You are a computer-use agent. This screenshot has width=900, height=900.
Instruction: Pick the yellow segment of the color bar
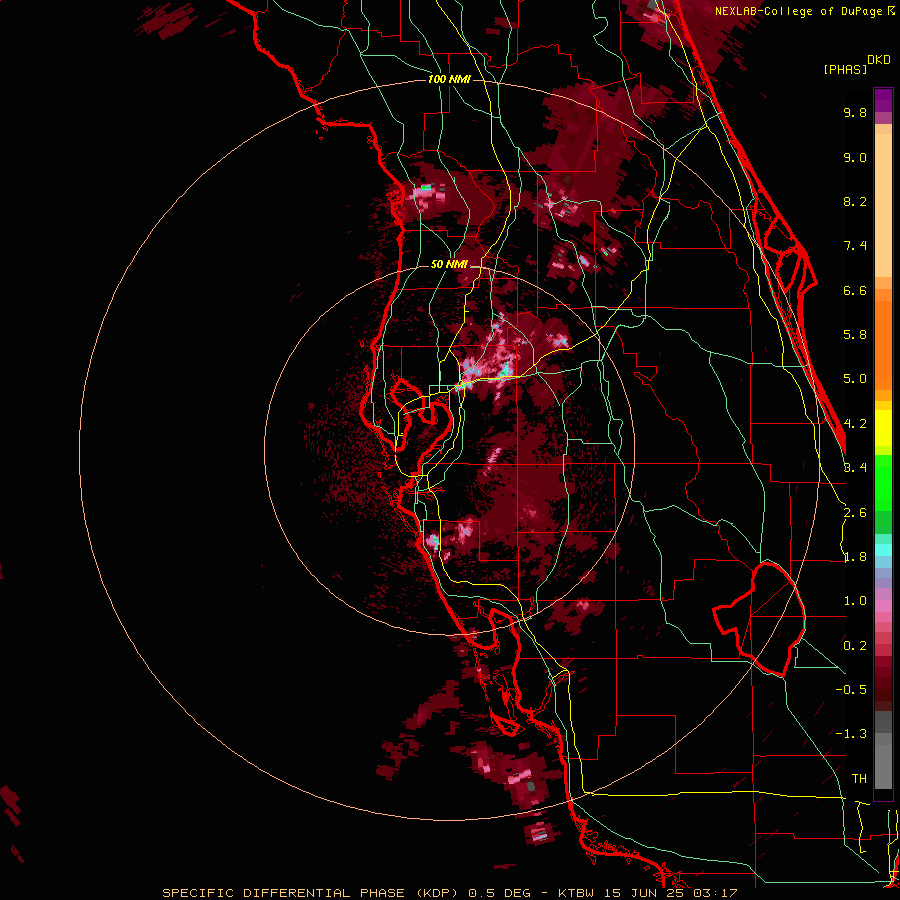tap(883, 428)
